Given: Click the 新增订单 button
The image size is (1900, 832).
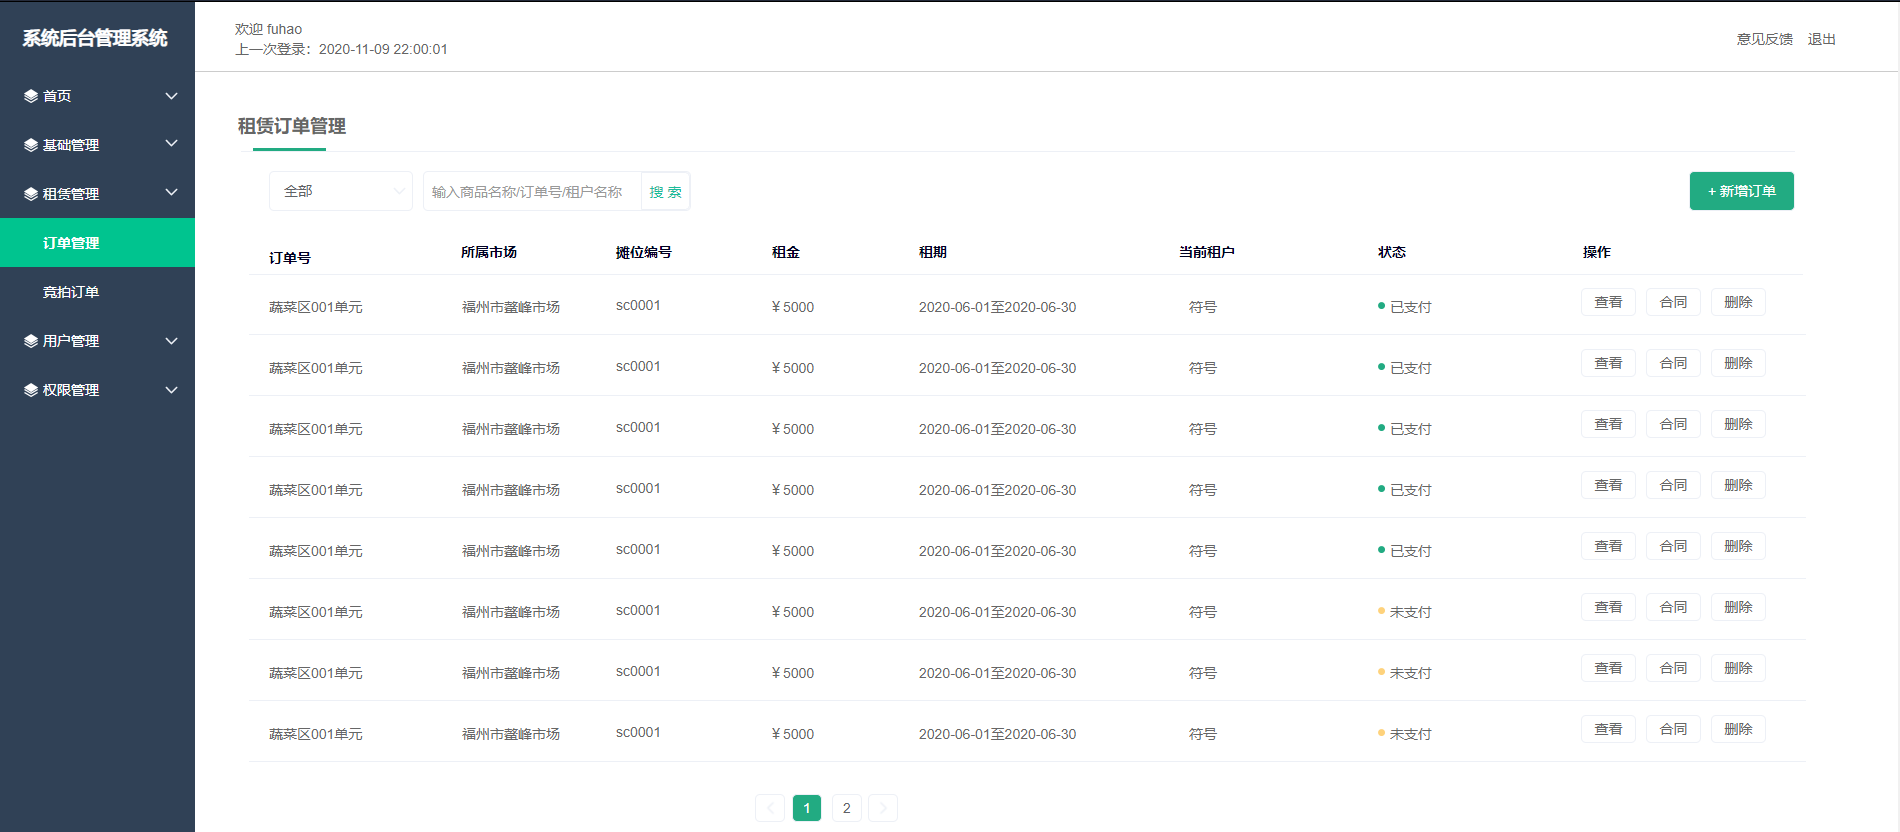Looking at the screenshot, I should tap(1741, 191).
